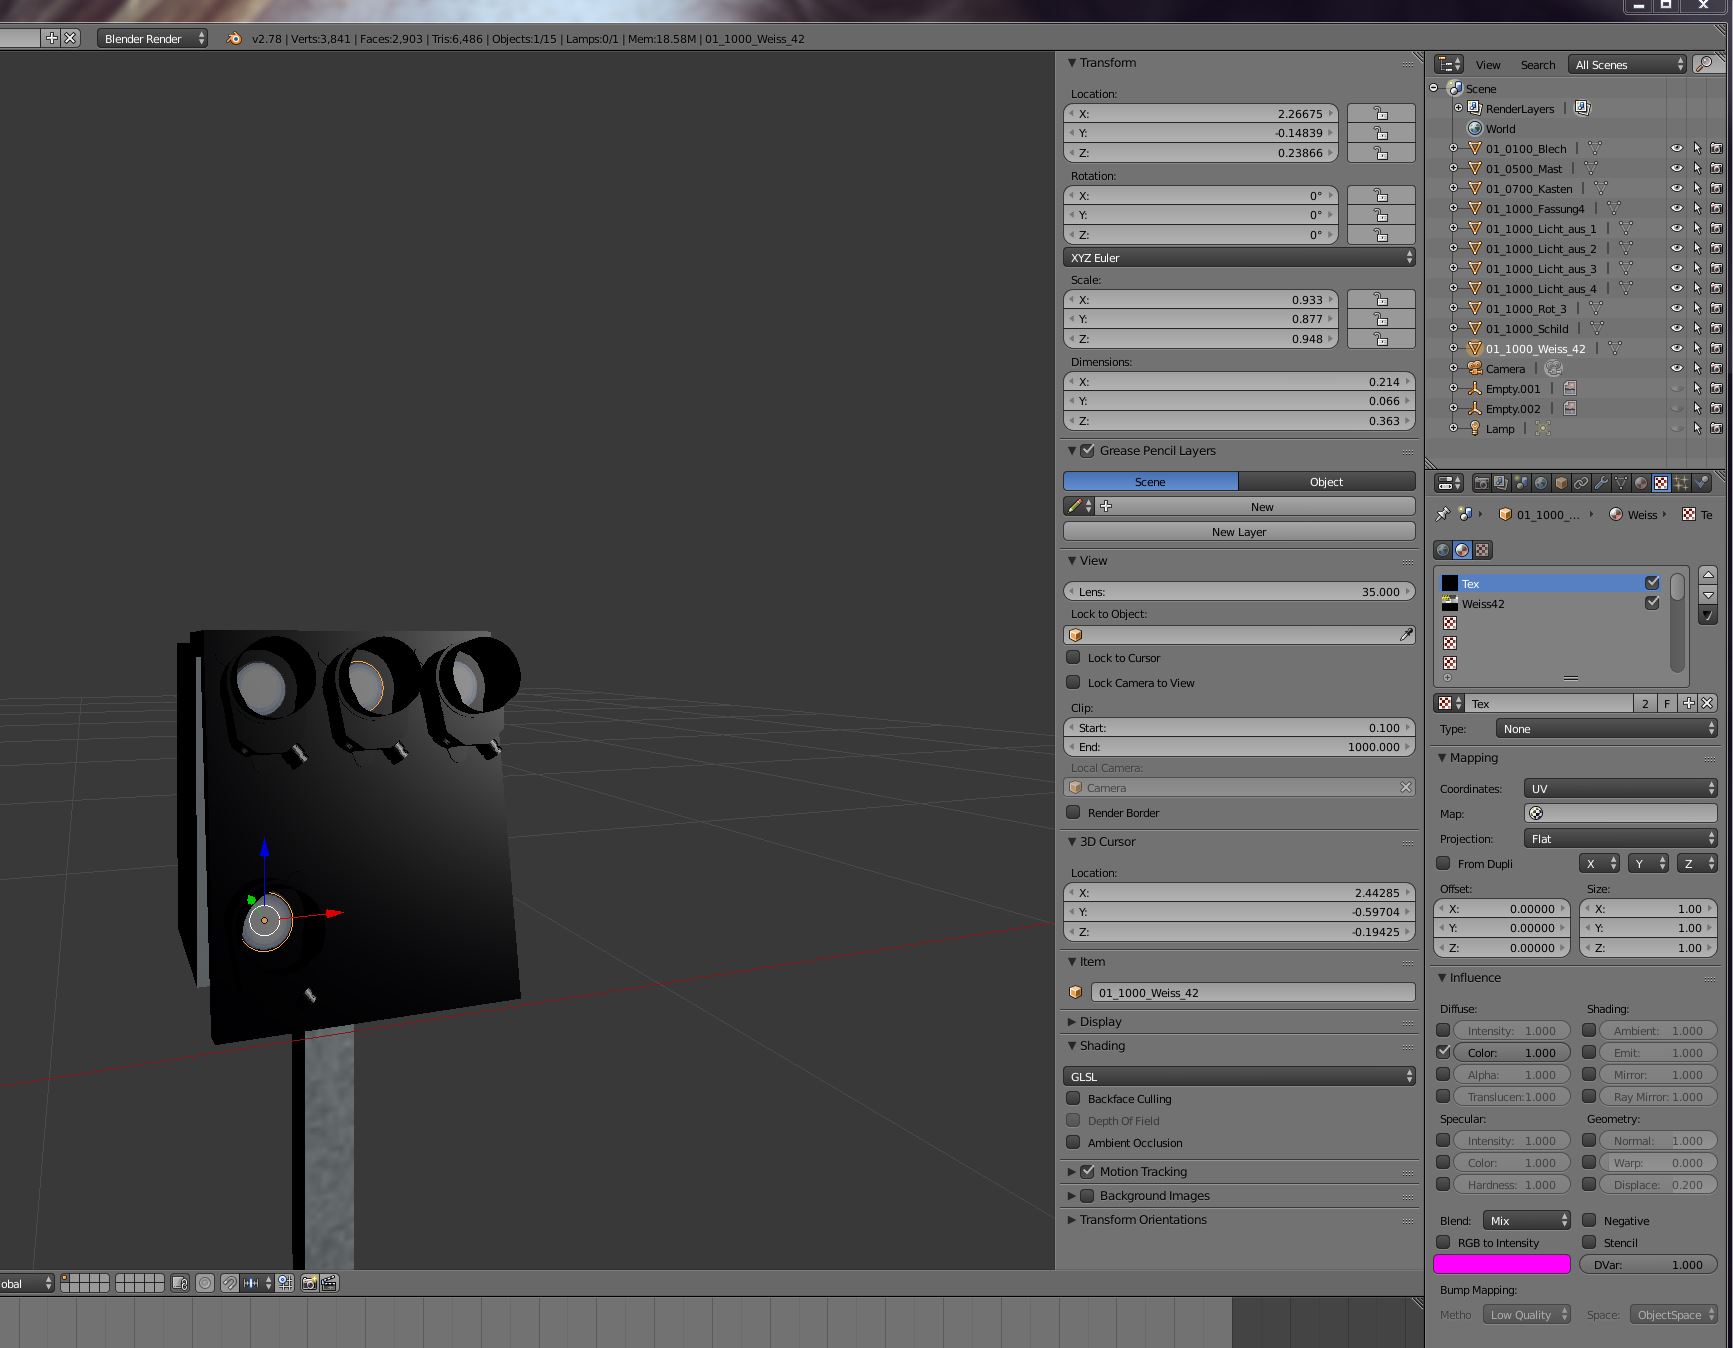Image resolution: width=1733 pixels, height=1348 pixels.
Task: Click the snap magnet icon in viewport header
Action: 229,1283
